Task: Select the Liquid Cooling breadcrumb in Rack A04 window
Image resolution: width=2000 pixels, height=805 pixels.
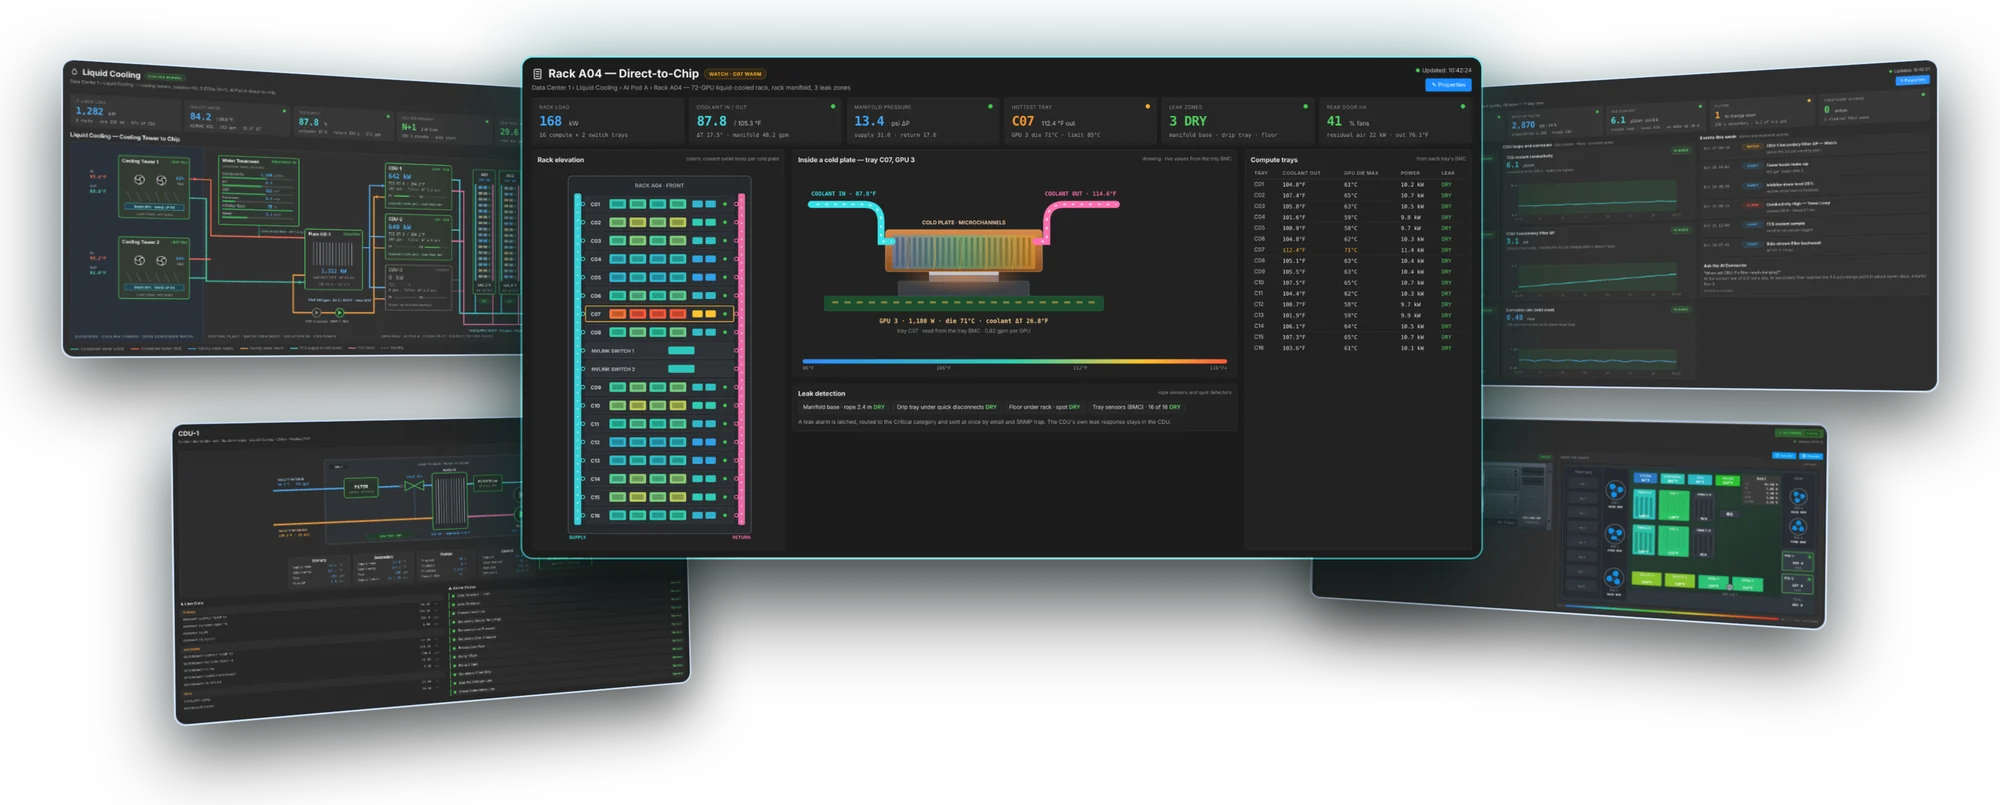Action: pyautogui.click(x=597, y=88)
